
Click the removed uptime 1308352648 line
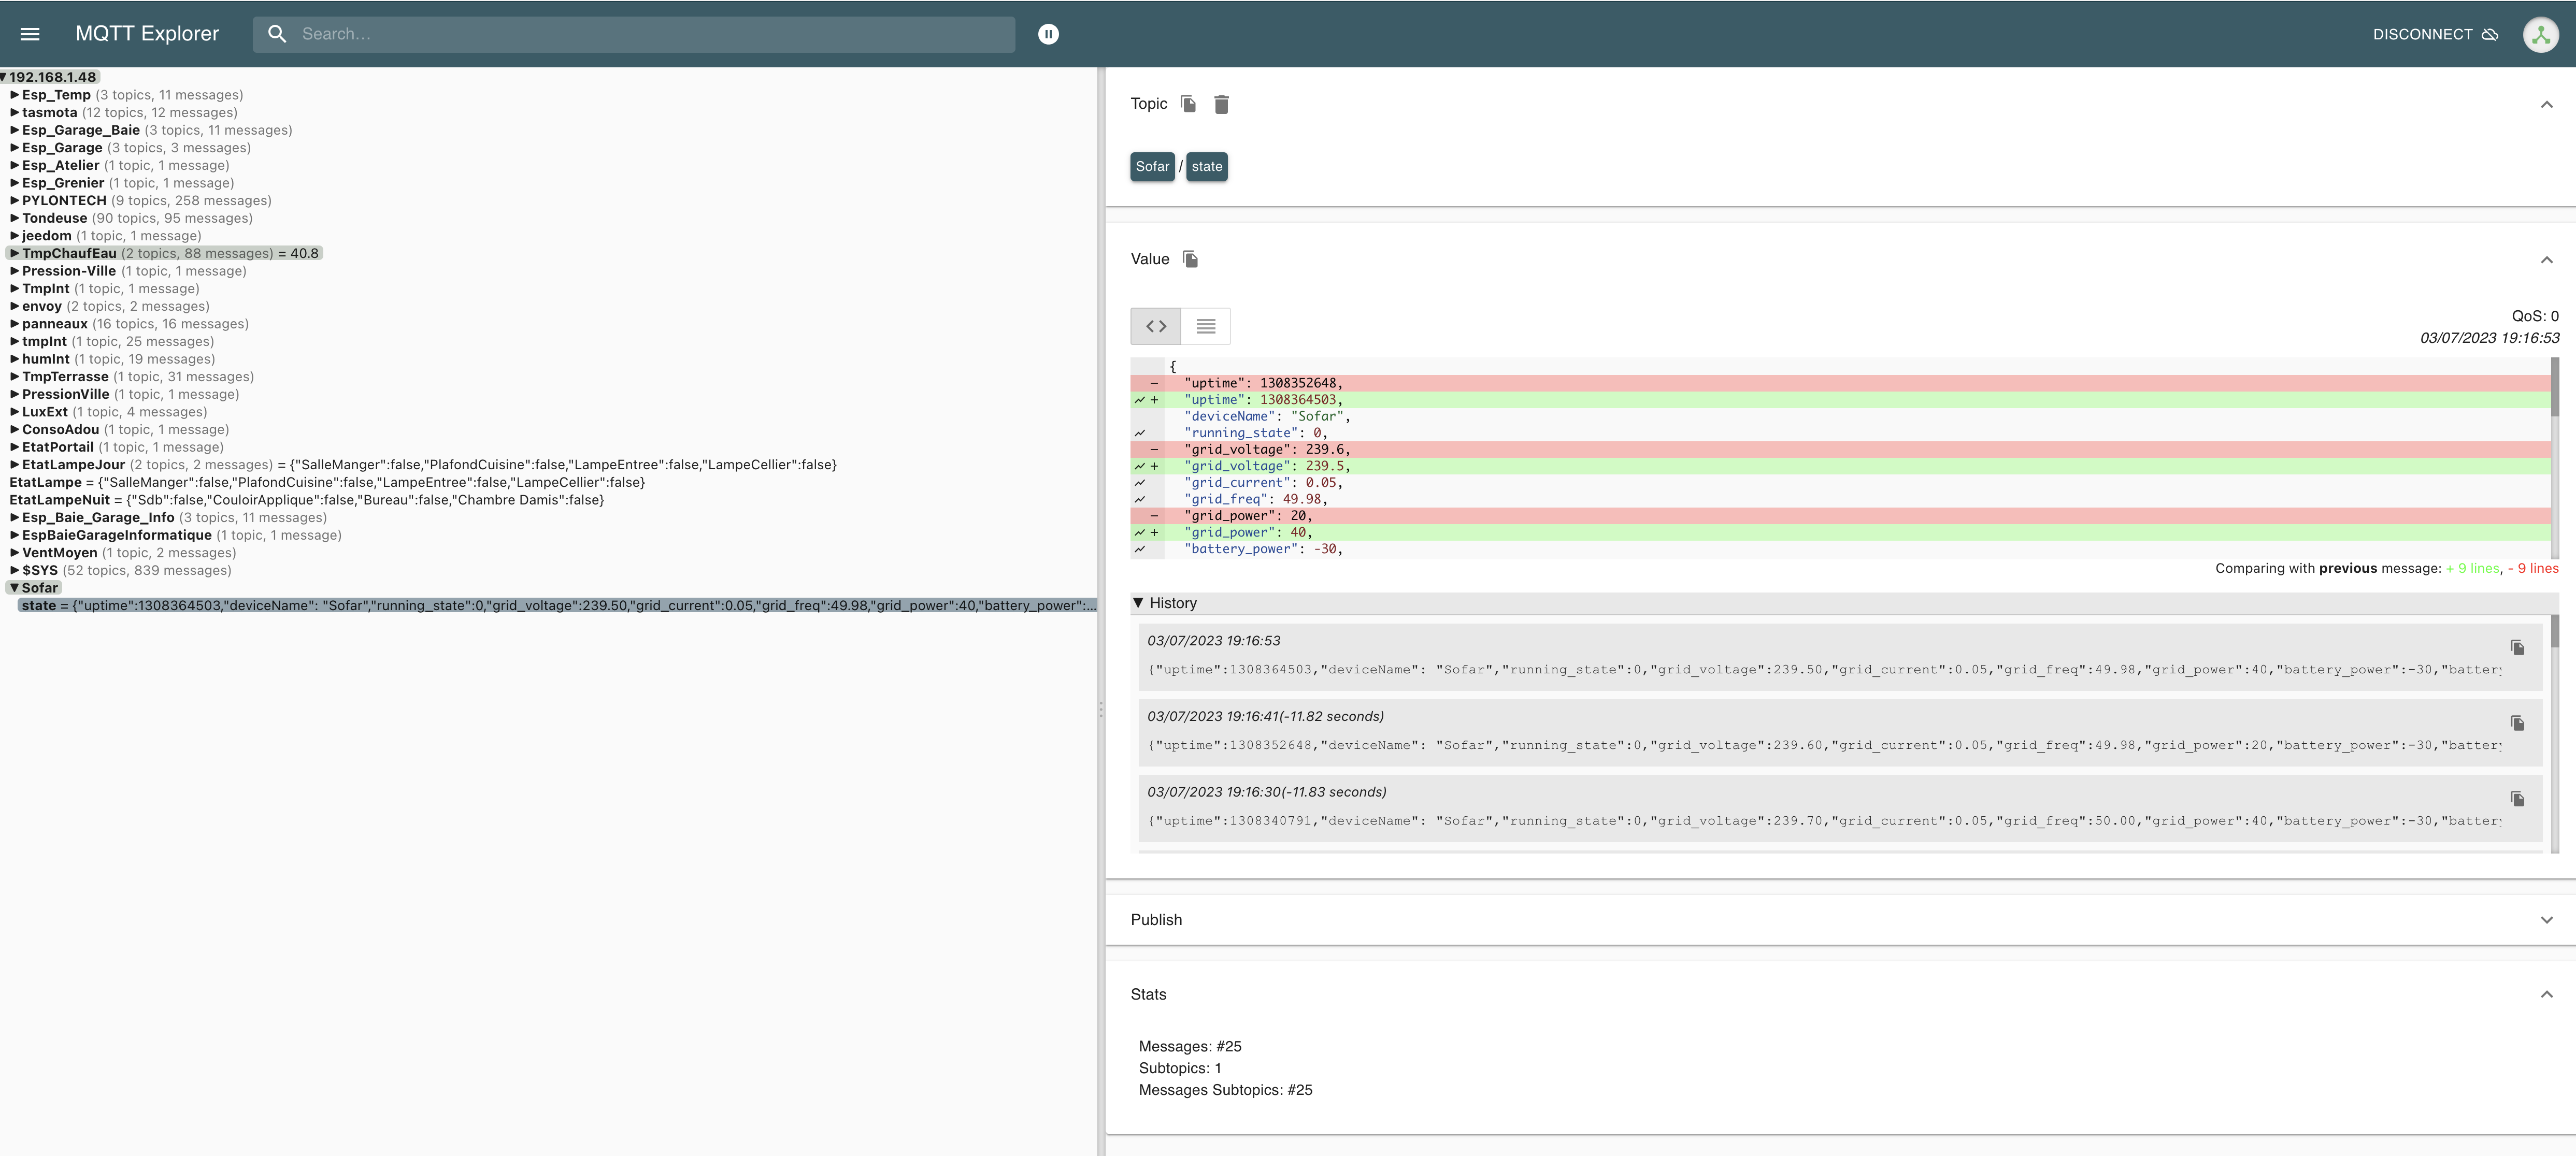1840,383
